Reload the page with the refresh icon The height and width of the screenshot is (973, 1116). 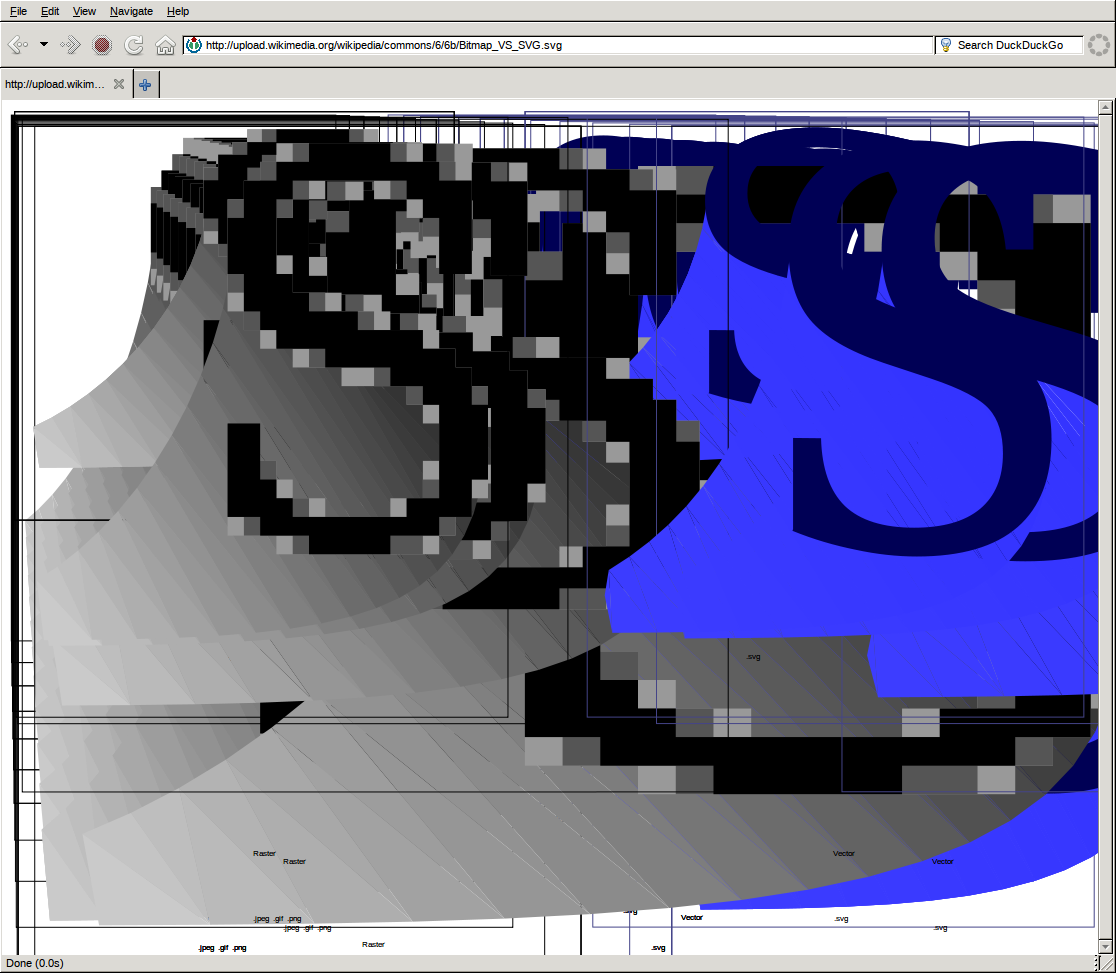tap(133, 45)
